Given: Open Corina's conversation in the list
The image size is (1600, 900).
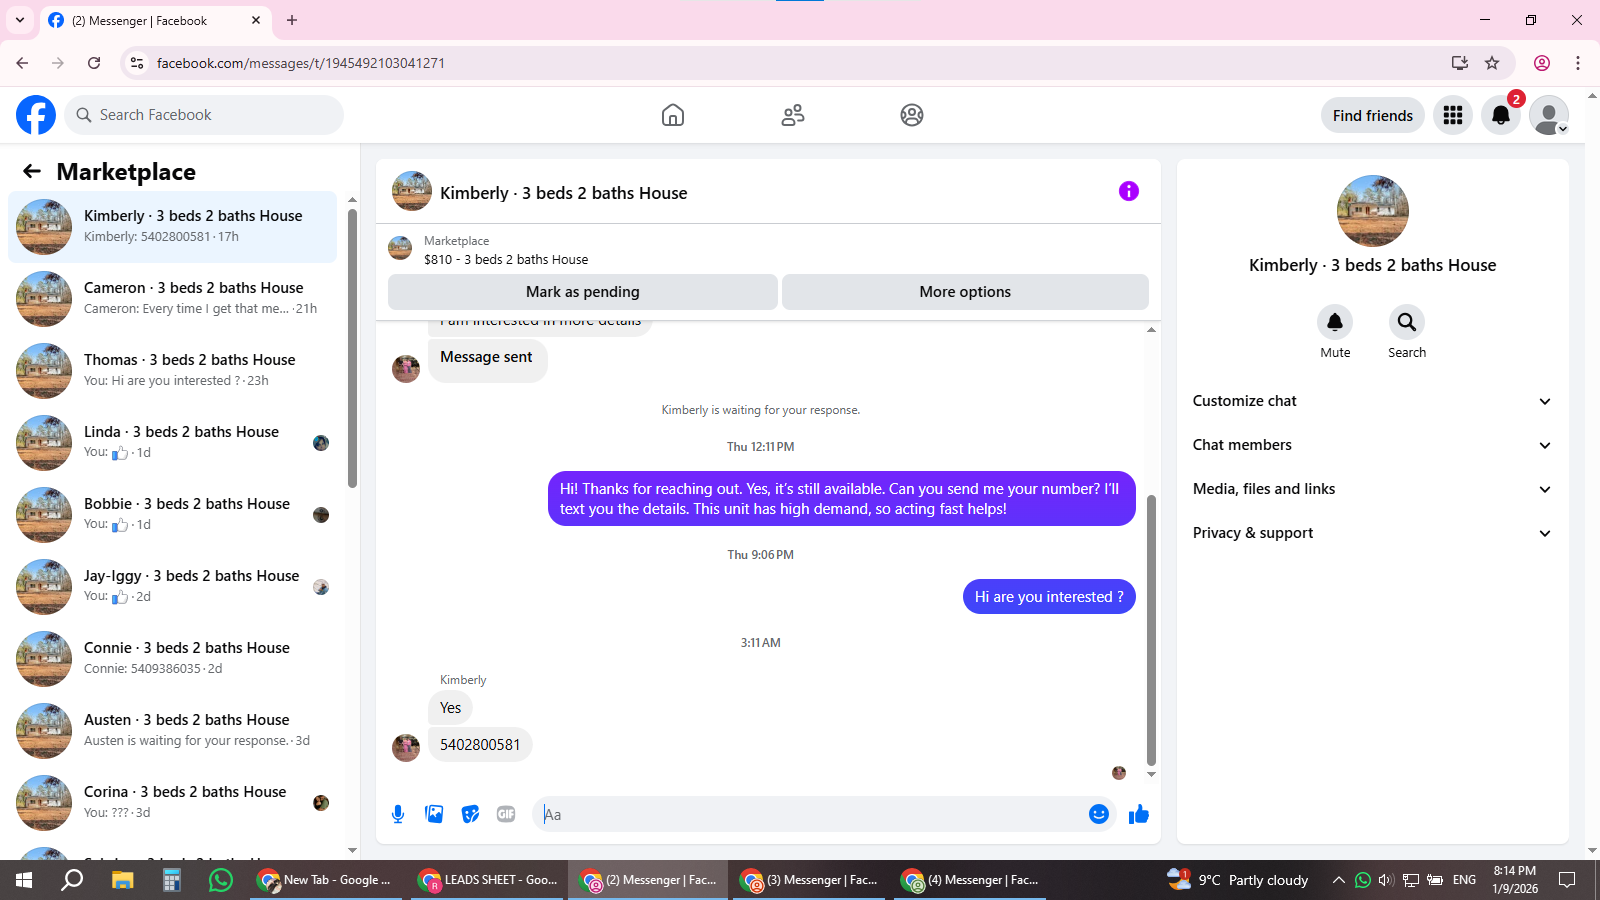Looking at the screenshot, I should point(172,802).
